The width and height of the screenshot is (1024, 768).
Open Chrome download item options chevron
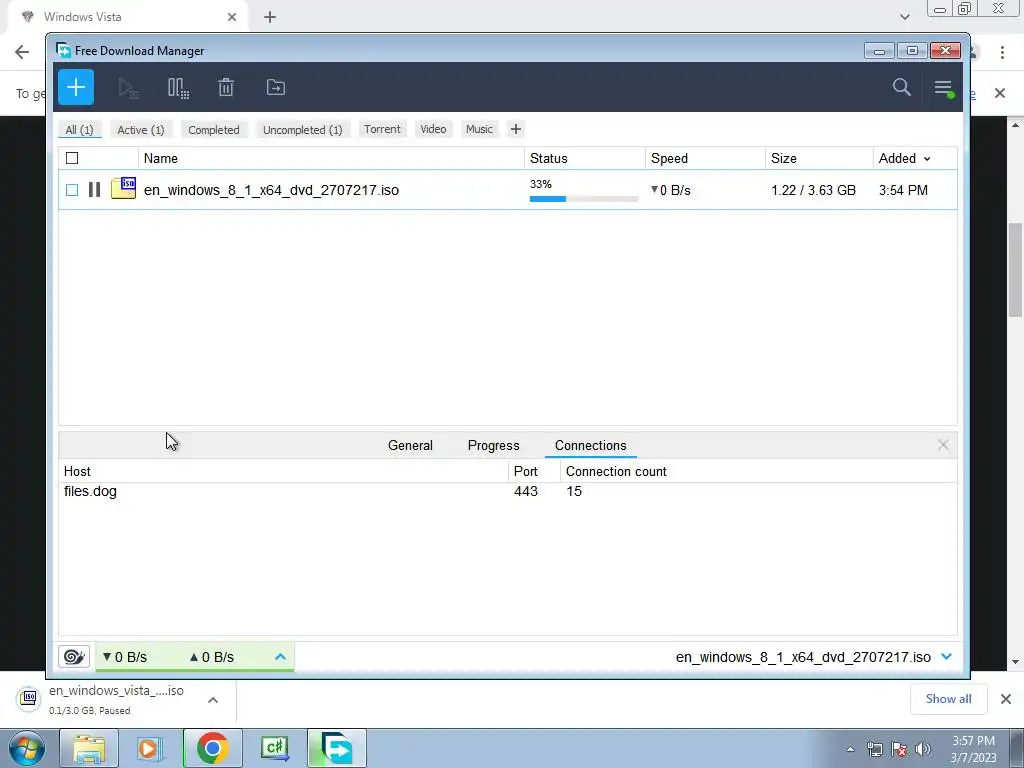213,700
